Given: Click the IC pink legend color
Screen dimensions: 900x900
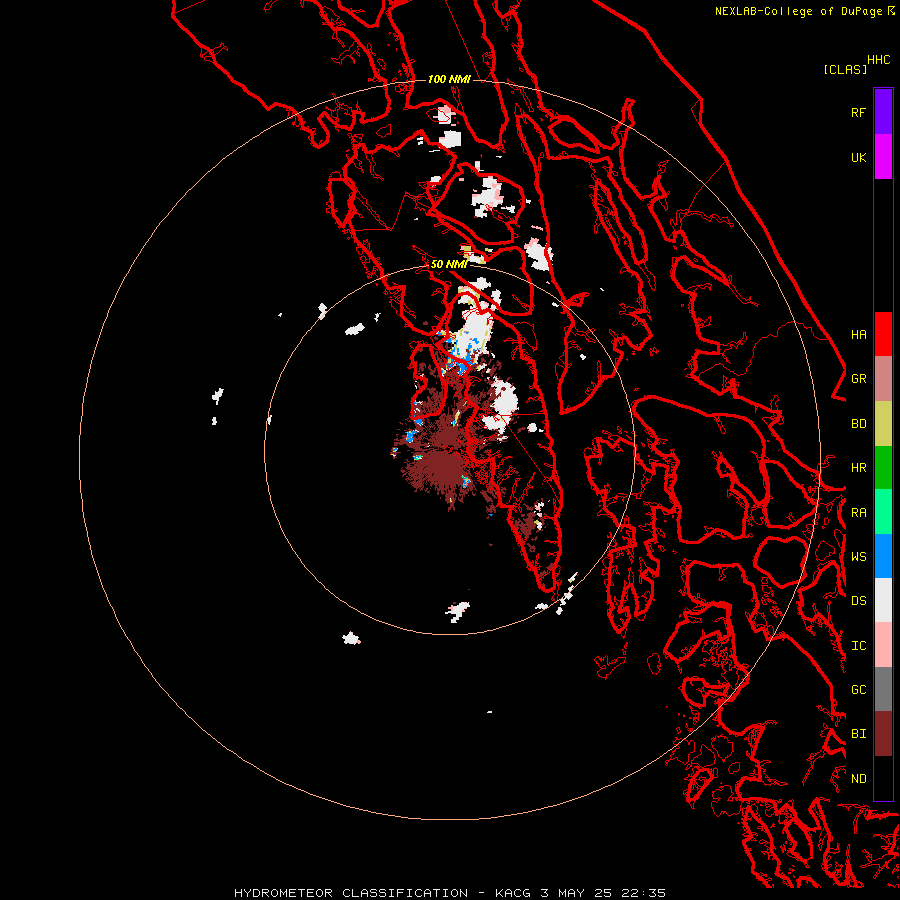Looking at the screenshot, I should (883, 645).
